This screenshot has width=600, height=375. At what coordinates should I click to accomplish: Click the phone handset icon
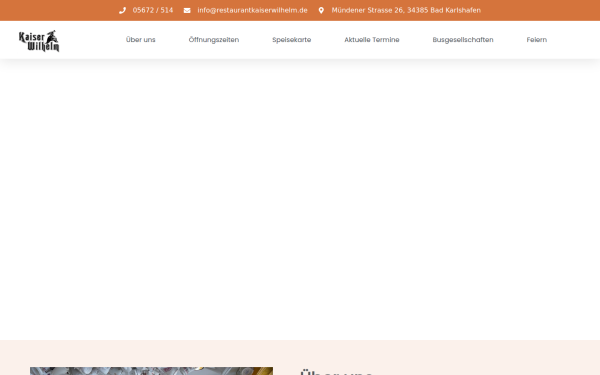click(122, 10)
